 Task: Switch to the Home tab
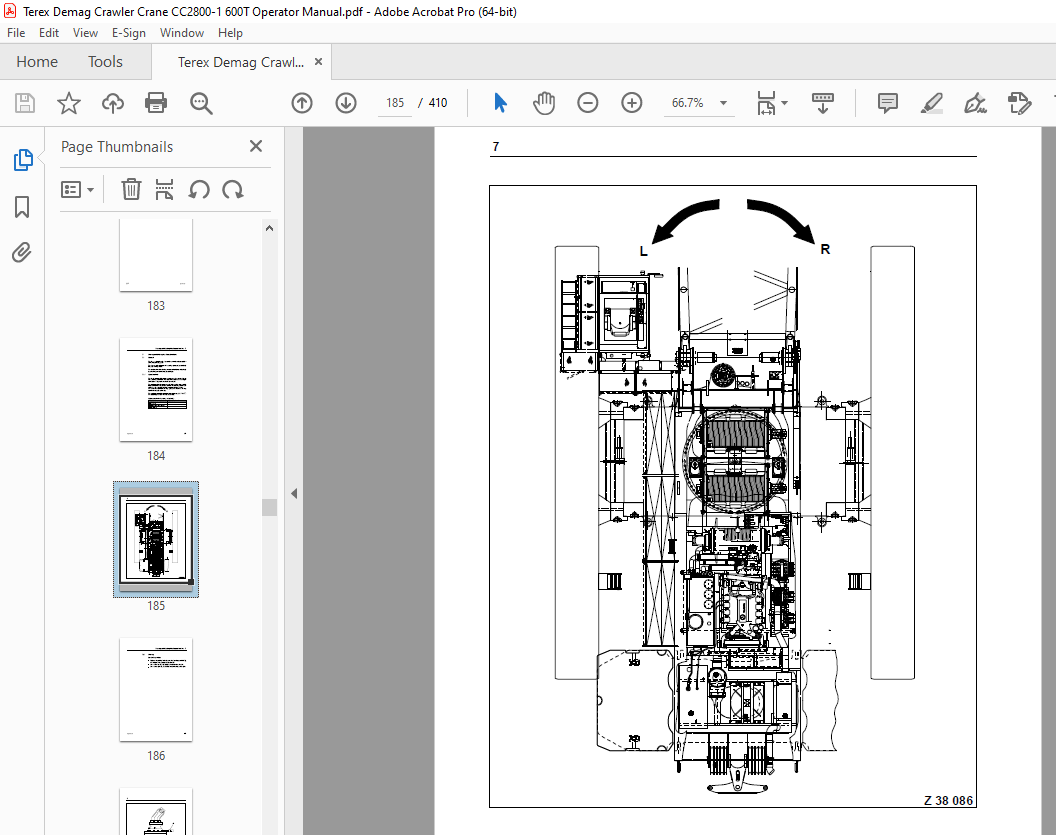point(37,62)
